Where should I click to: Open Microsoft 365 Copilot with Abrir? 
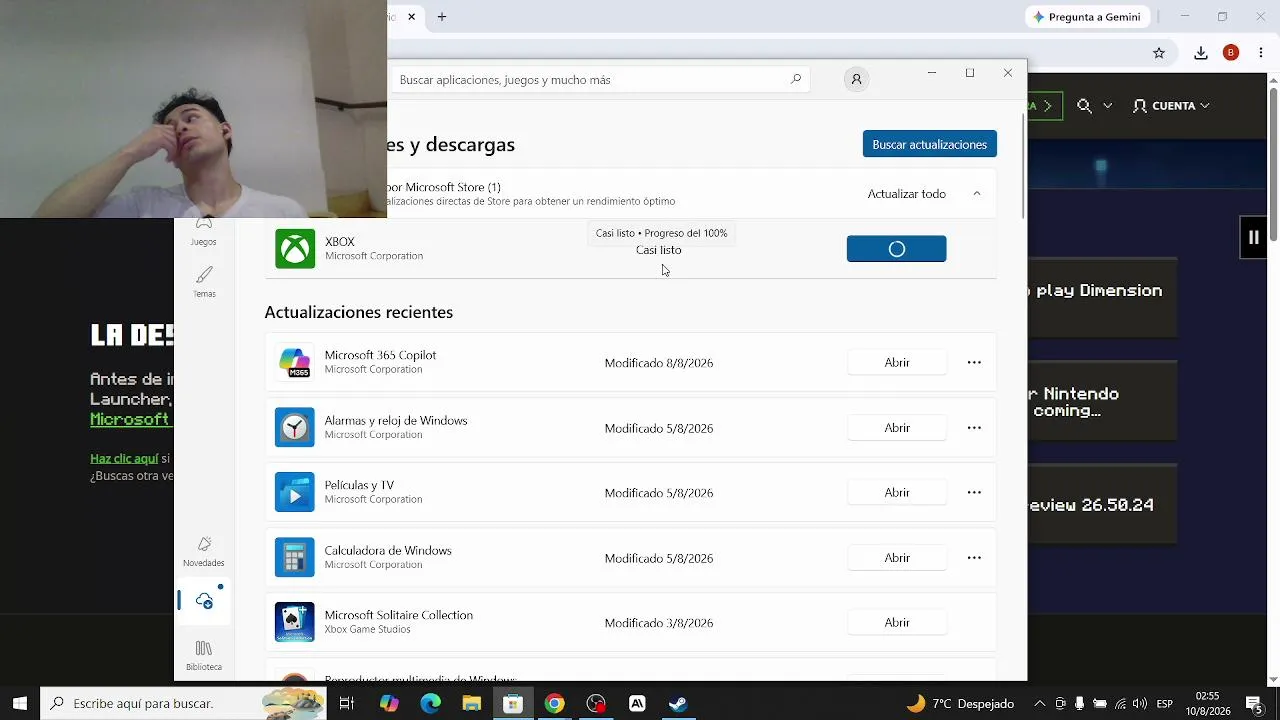[897, 362]
